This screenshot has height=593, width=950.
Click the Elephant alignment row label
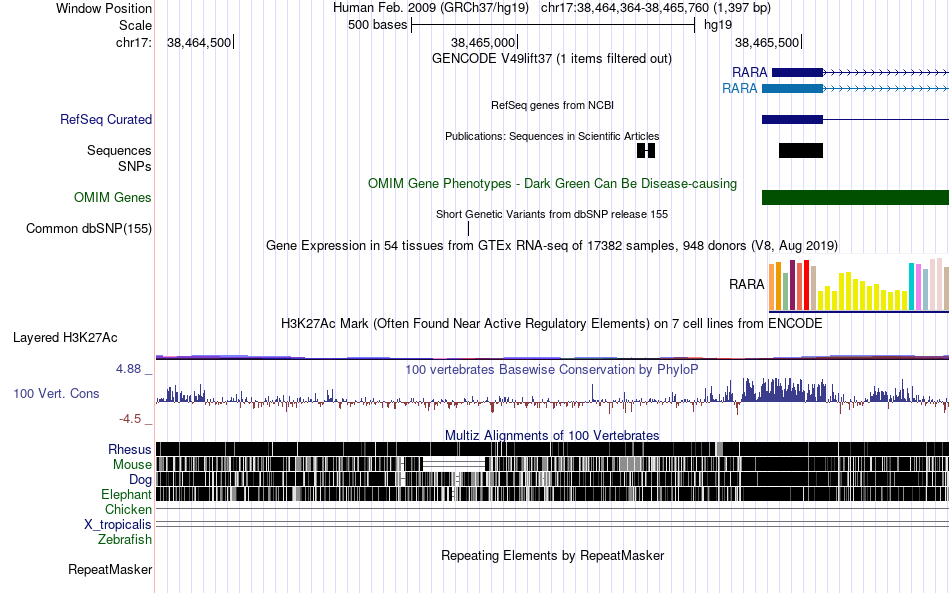[x=126, y=494]
